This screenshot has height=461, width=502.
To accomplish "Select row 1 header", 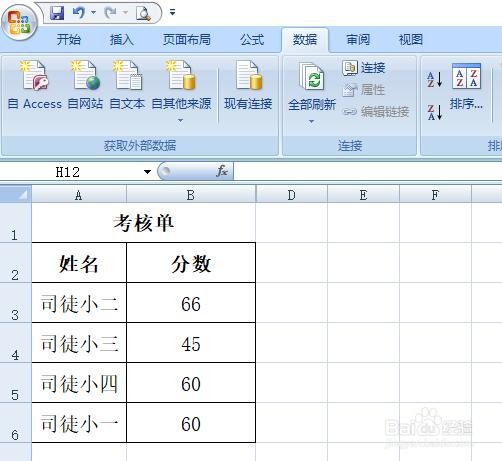I will point(15,223).
